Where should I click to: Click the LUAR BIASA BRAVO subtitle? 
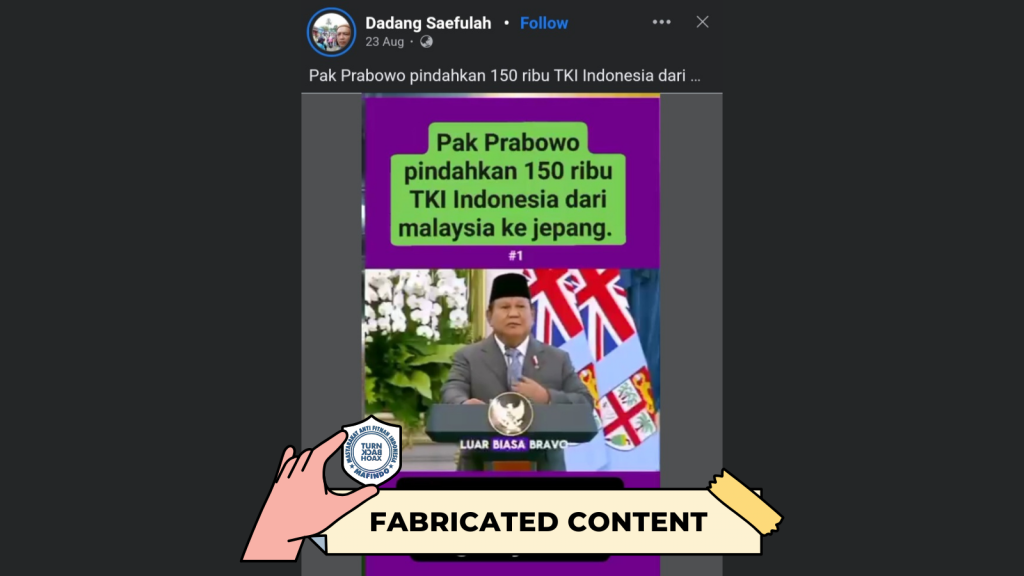tap(514, 445)
